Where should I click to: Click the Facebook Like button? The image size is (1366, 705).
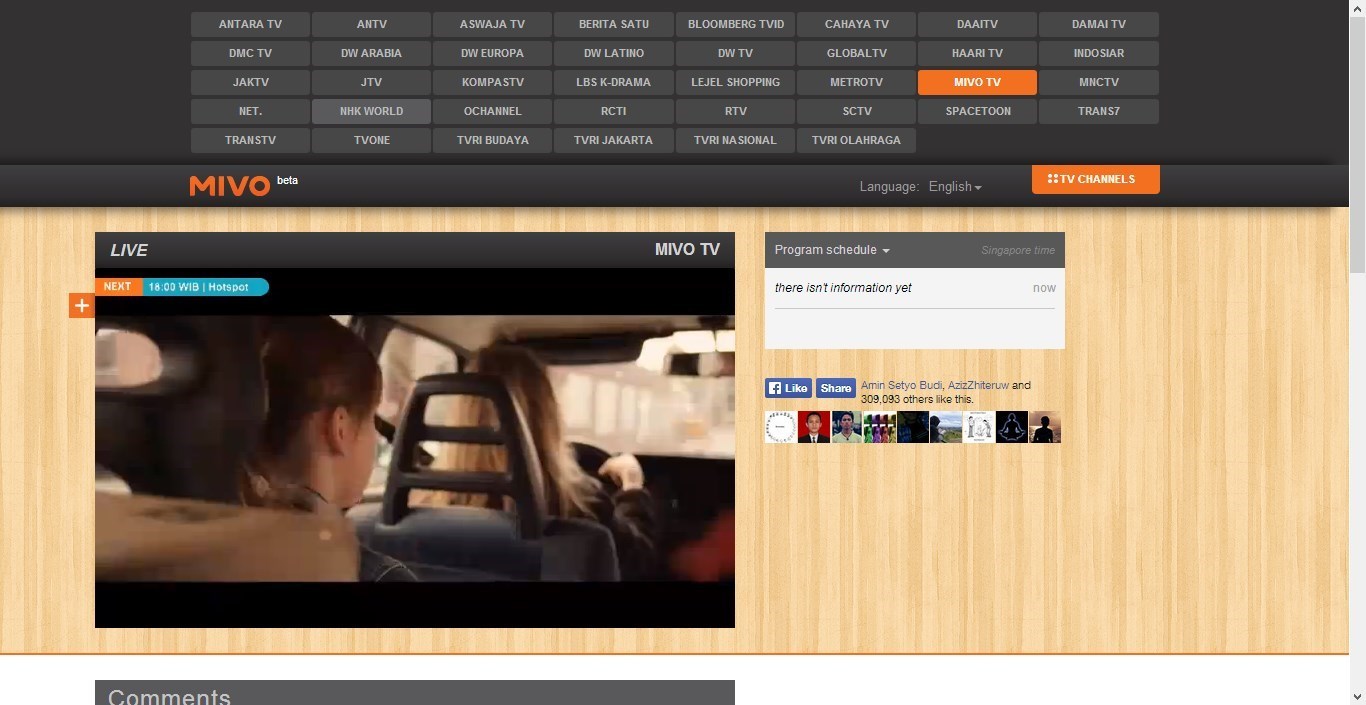788,388
